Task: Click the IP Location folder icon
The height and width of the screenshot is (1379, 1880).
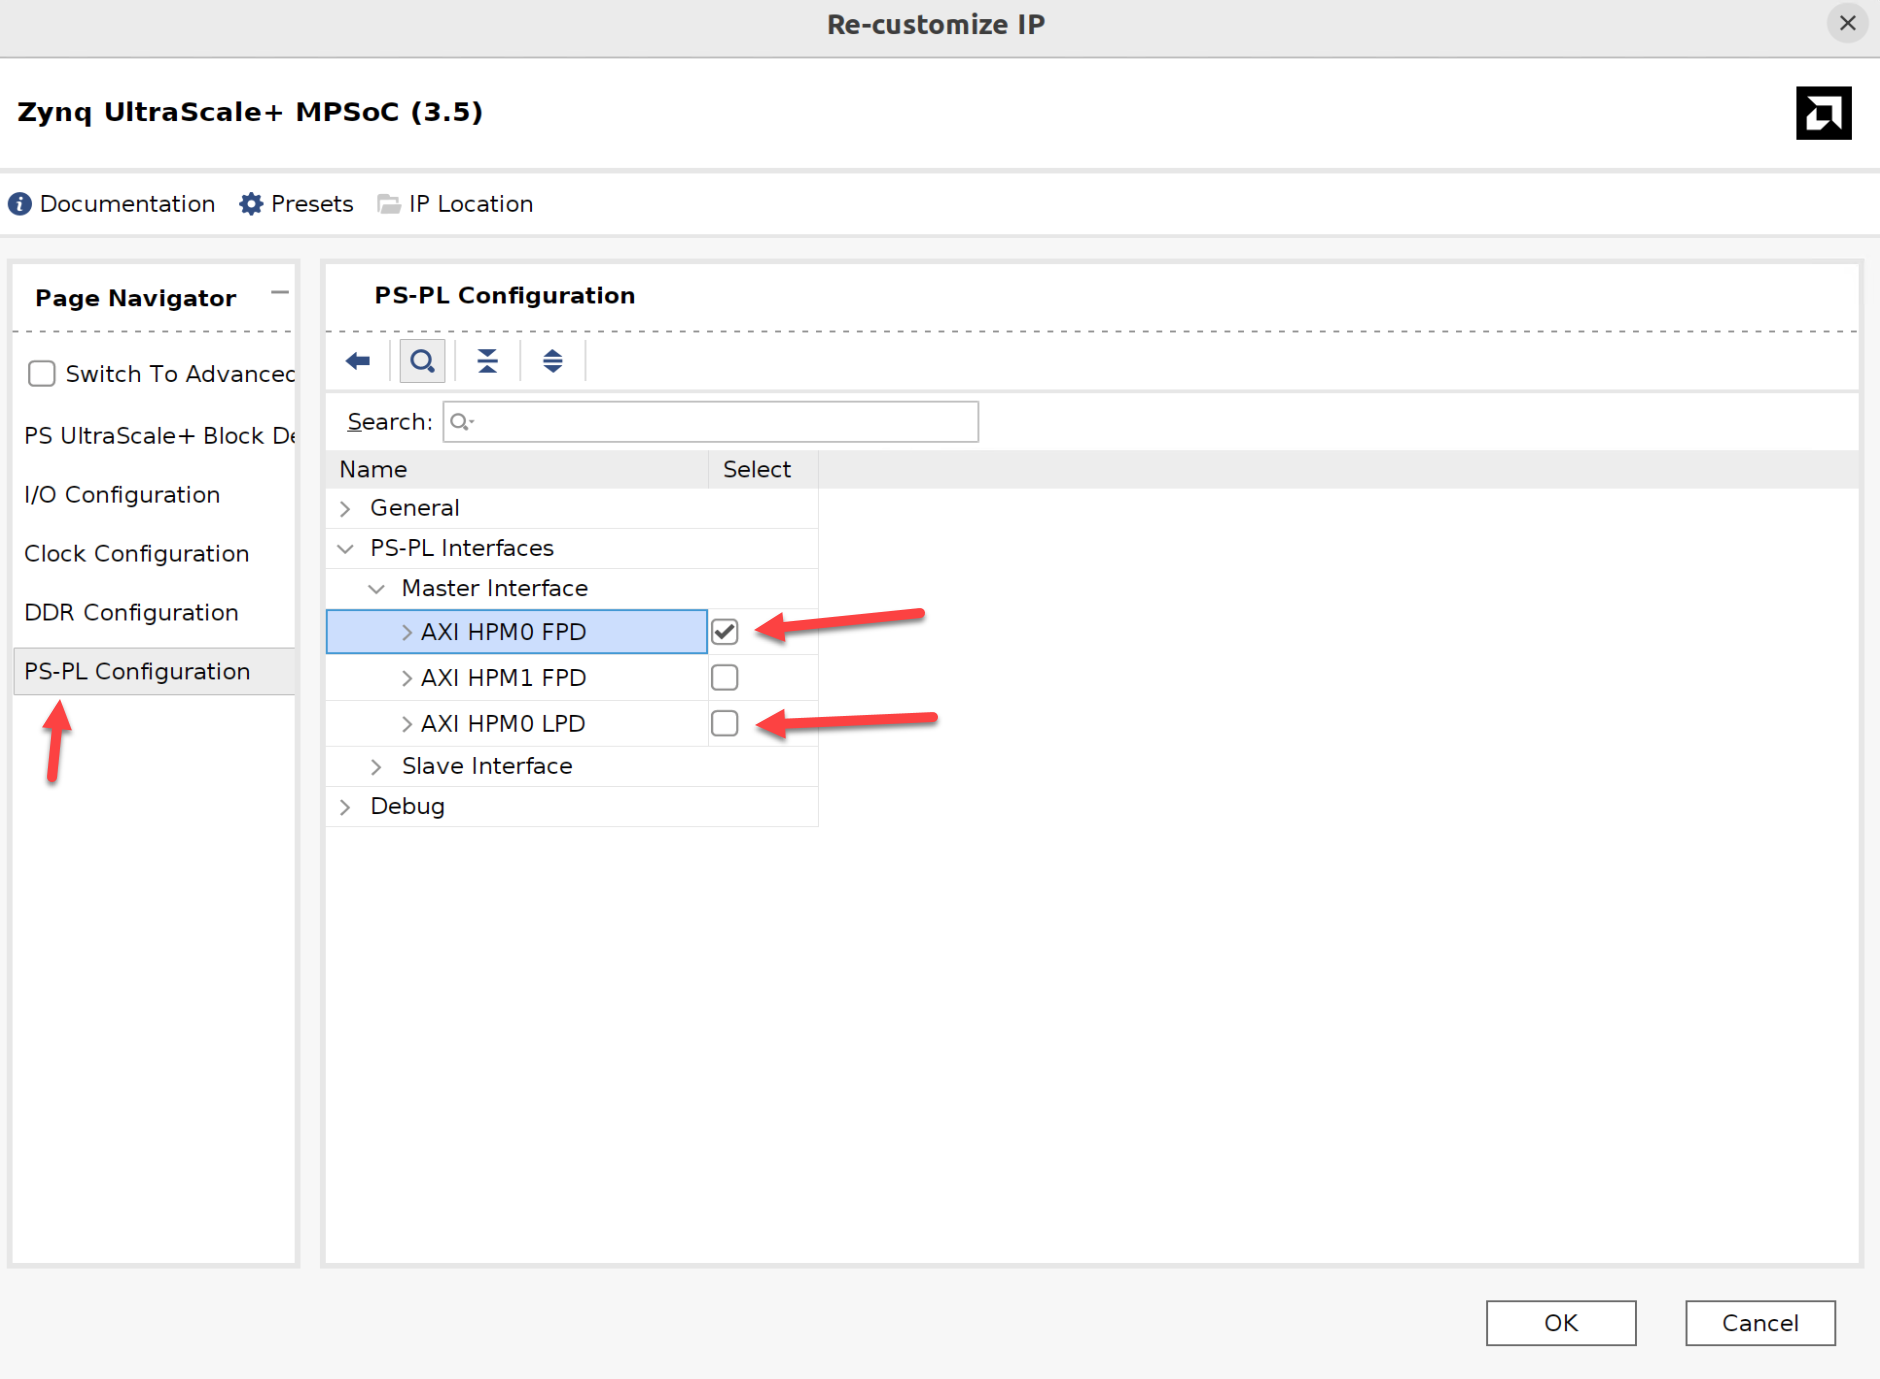Action: 388,204
